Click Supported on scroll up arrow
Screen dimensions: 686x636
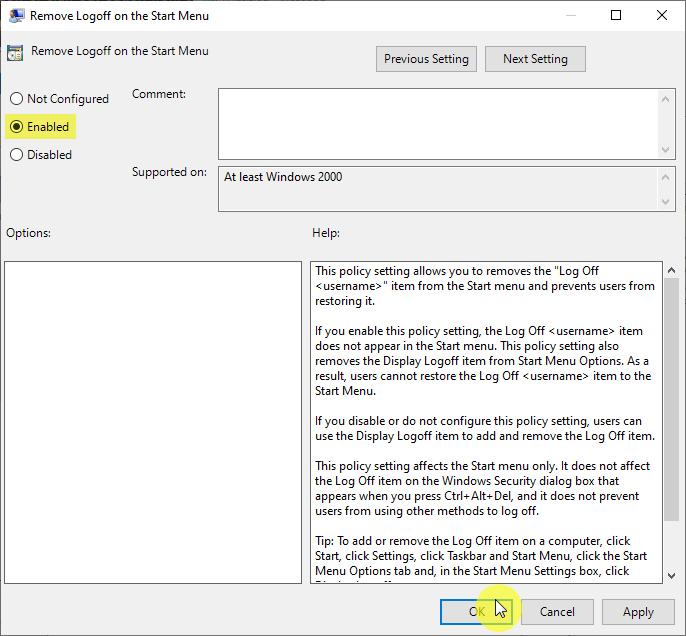click(x=667, y=176)
